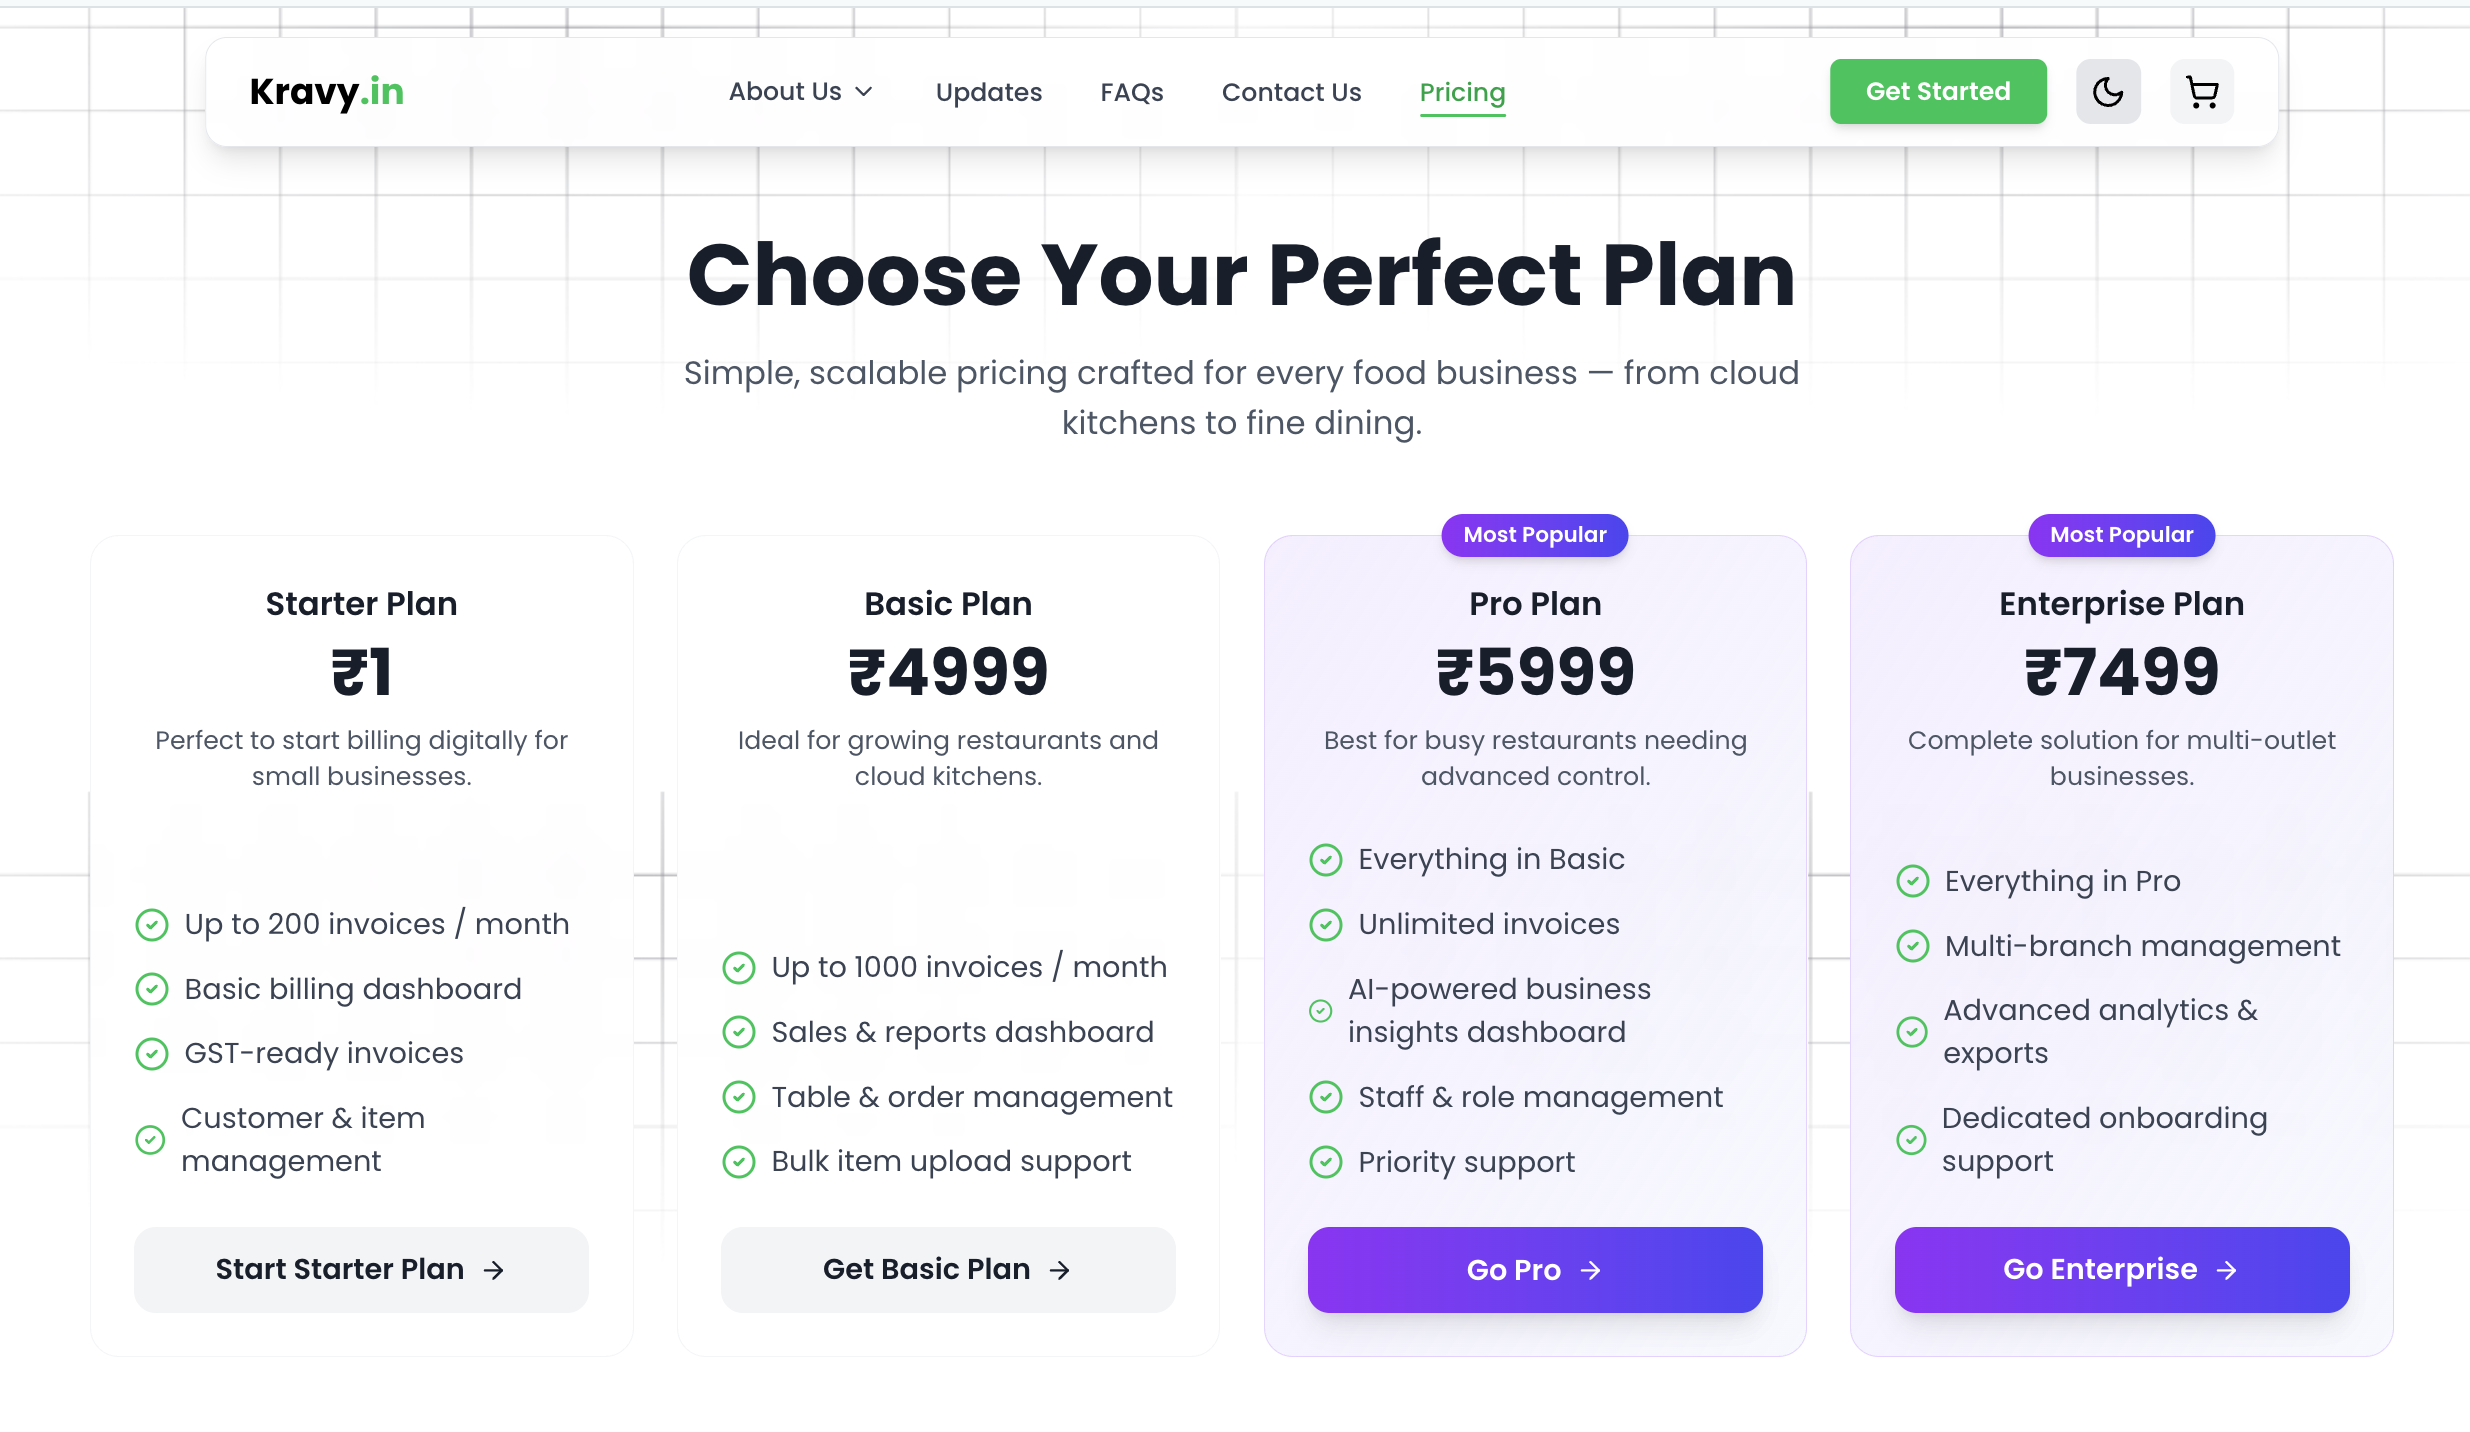Click the Most Popular badge on Pro Plan
Viewport: 2470px width, 1432px height.
[1534, 535]
